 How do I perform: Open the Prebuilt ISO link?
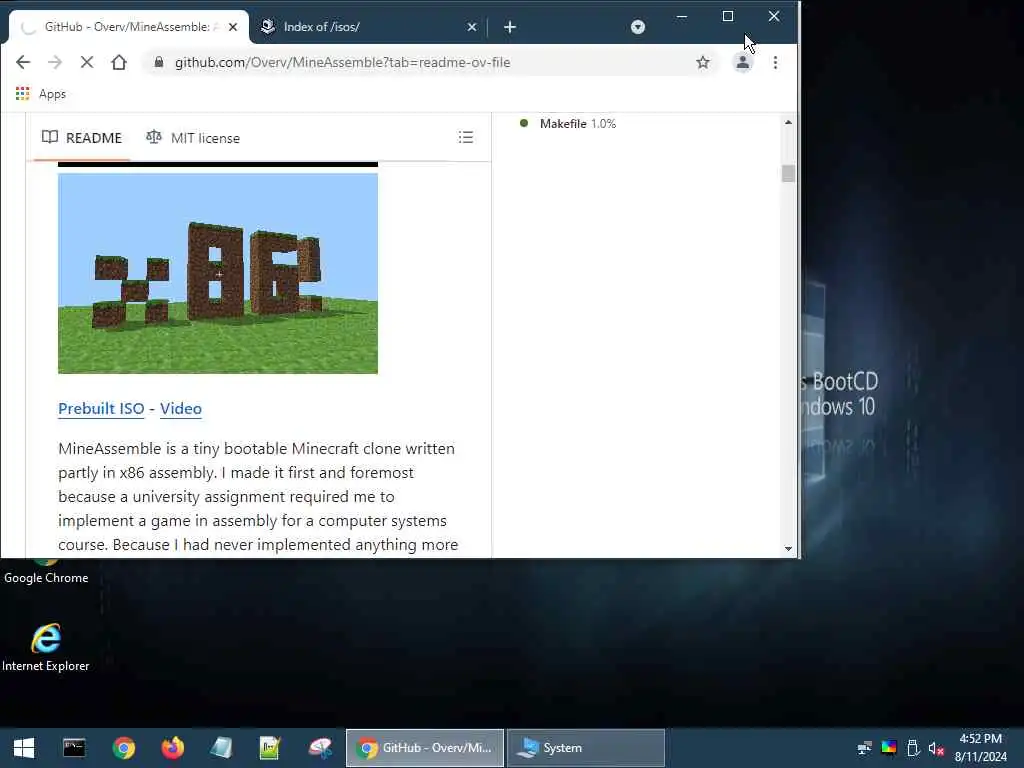(101, 409)
